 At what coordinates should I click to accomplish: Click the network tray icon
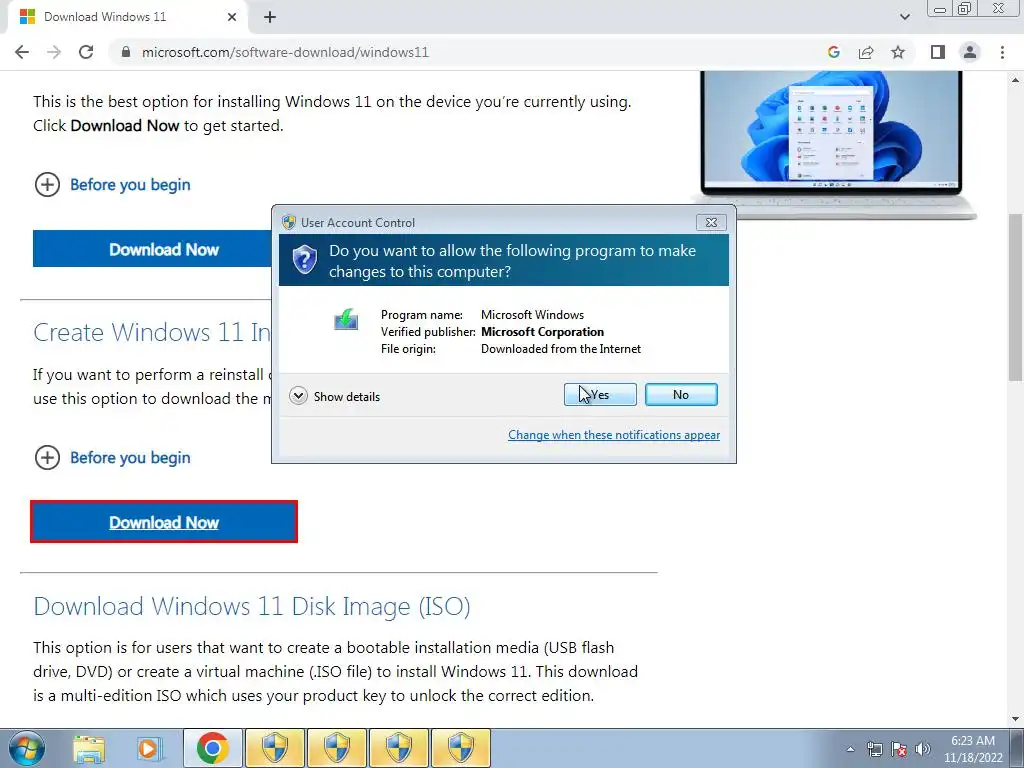coord(874,749)
